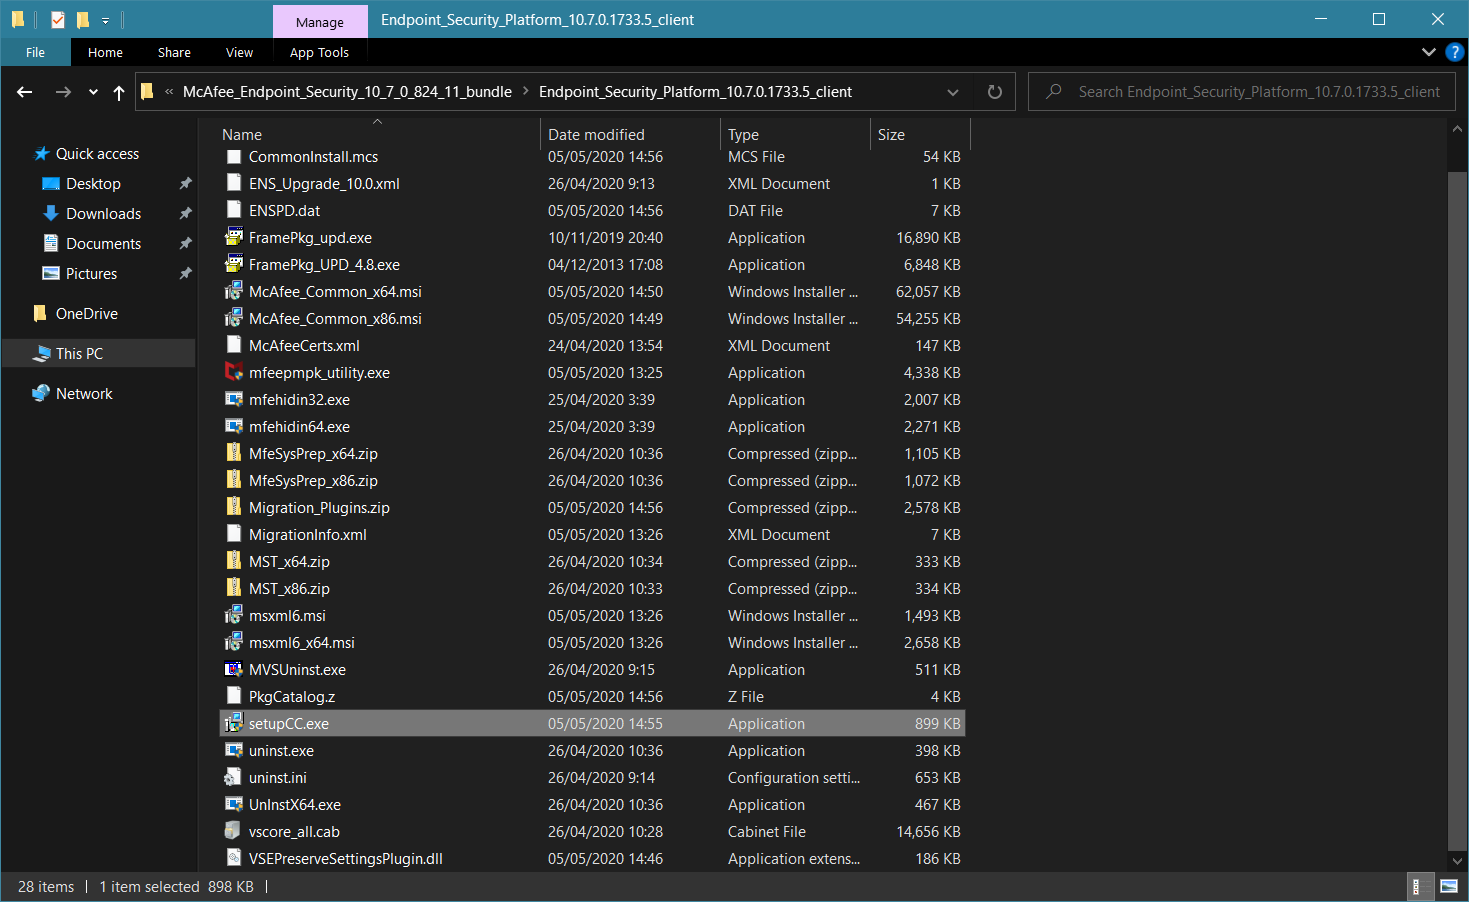Click the Up one level arrow
Image resolution: width=1469 pixels, height=902 pixels.
click(x=119, y=92)
